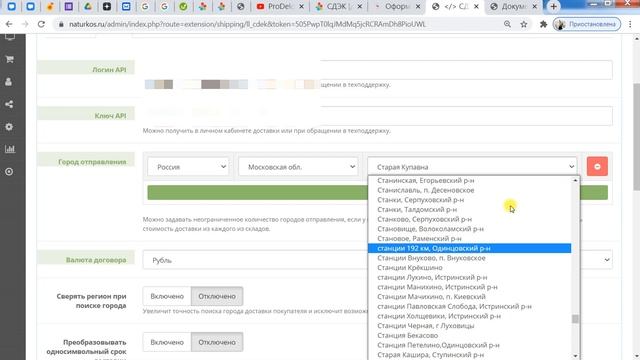Viewport: 640px width, 360px height.
Task: Click the zoom magnifier icon in the address bar
Action: (x=507, y=24)
